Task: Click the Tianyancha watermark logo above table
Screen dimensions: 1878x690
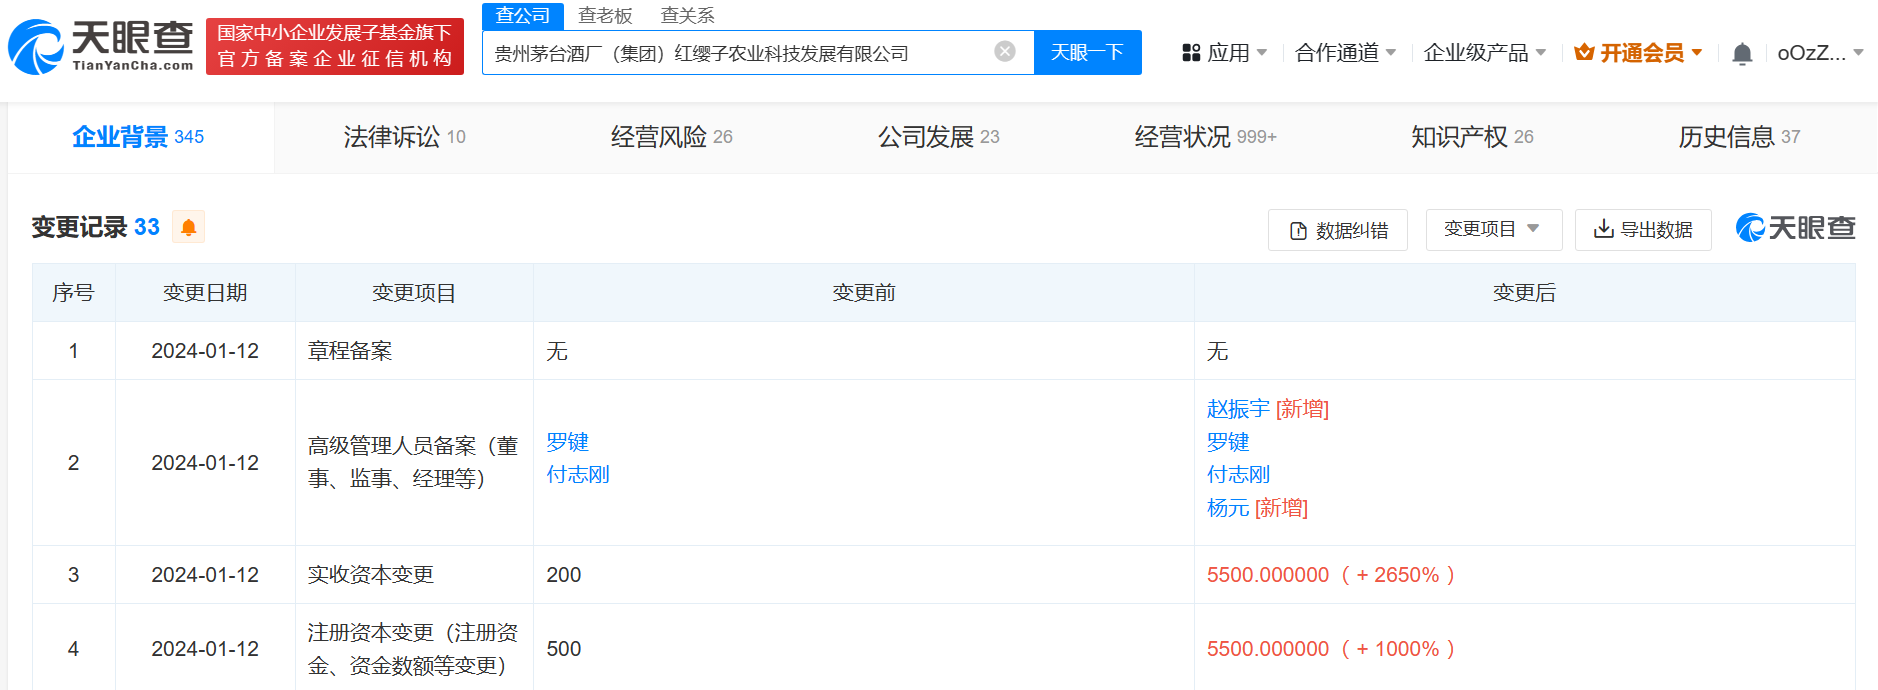Action: [1795, 228]
